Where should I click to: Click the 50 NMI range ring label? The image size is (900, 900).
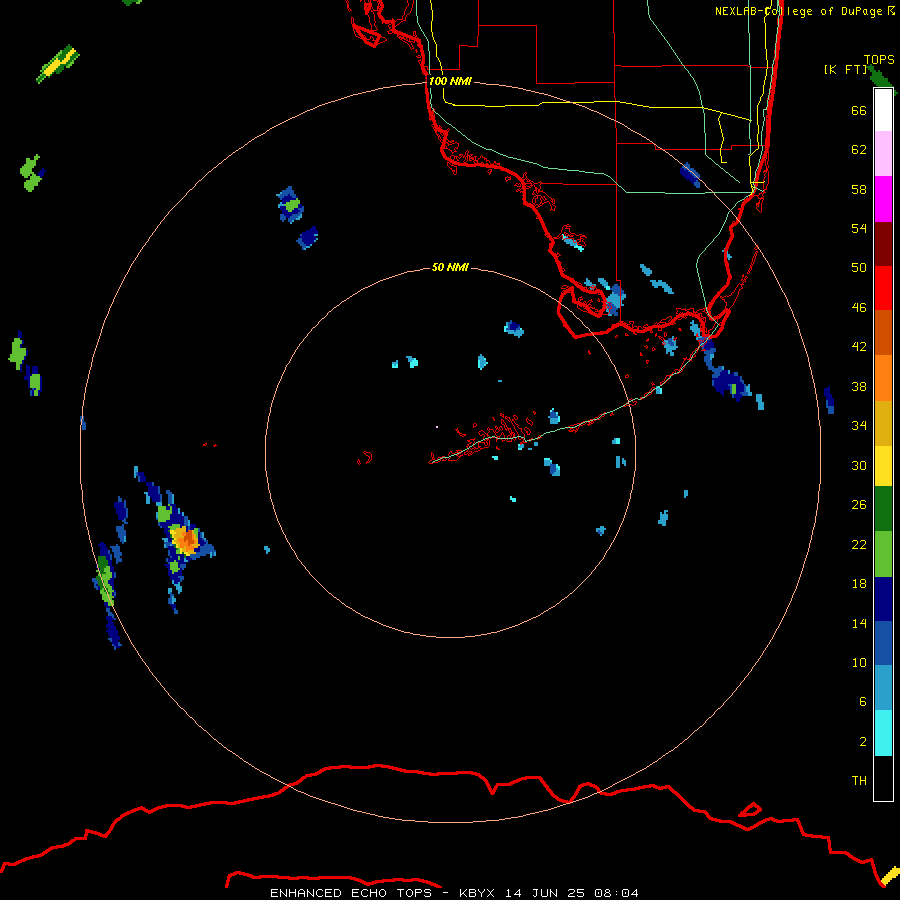pyautogui.click(x=450, y=267)
